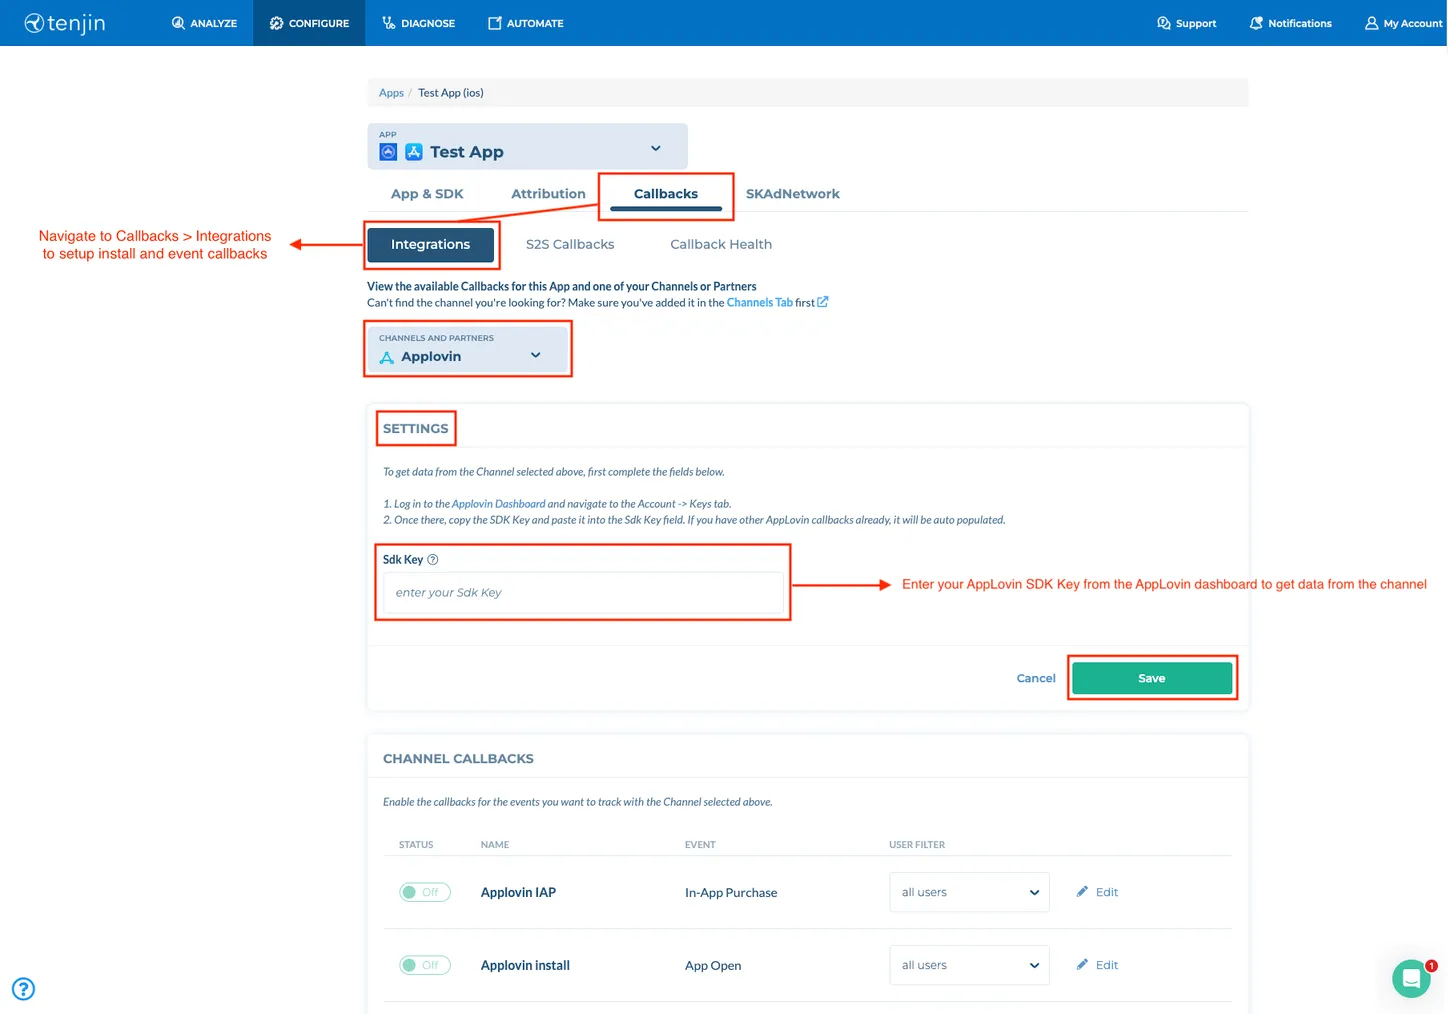Click the Sdk Key help icon
This screenshot has width=1448, height=1014.
click(432, 559)
